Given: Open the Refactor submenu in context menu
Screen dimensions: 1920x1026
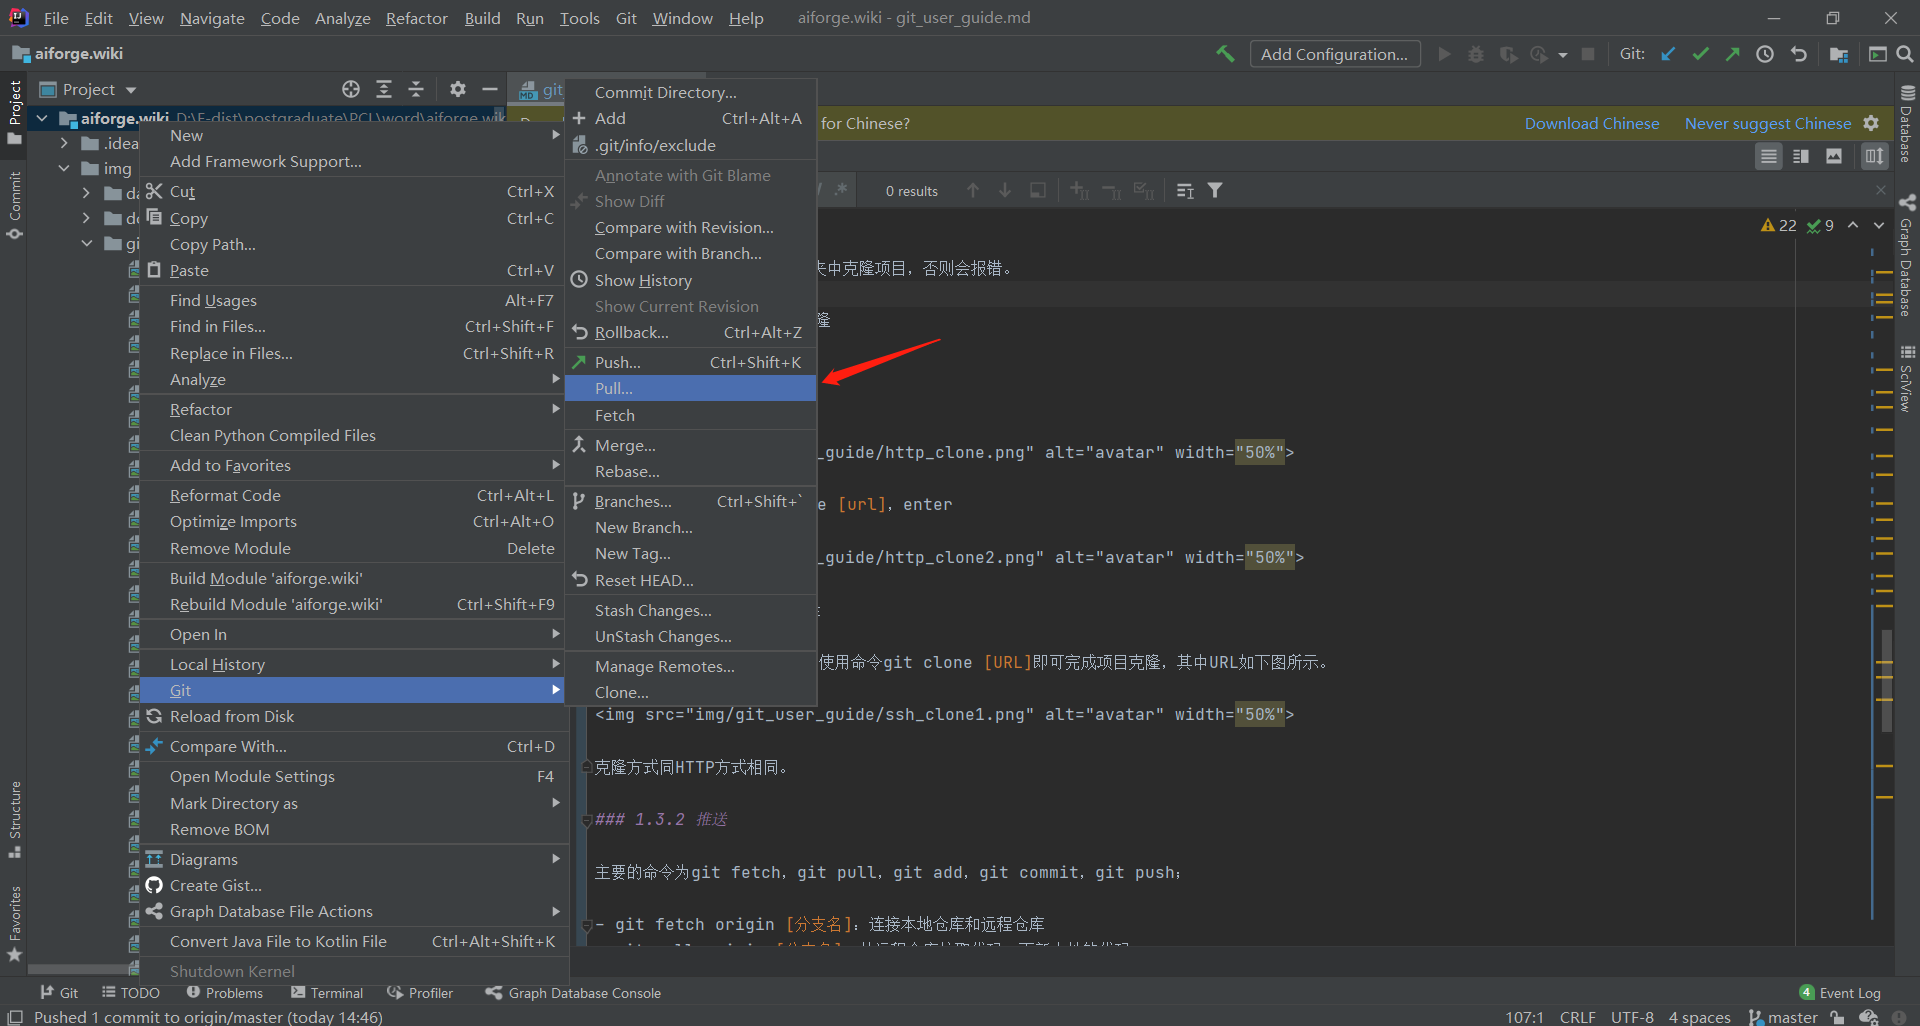Looking at the screenshot, I should tap(352, 409).
